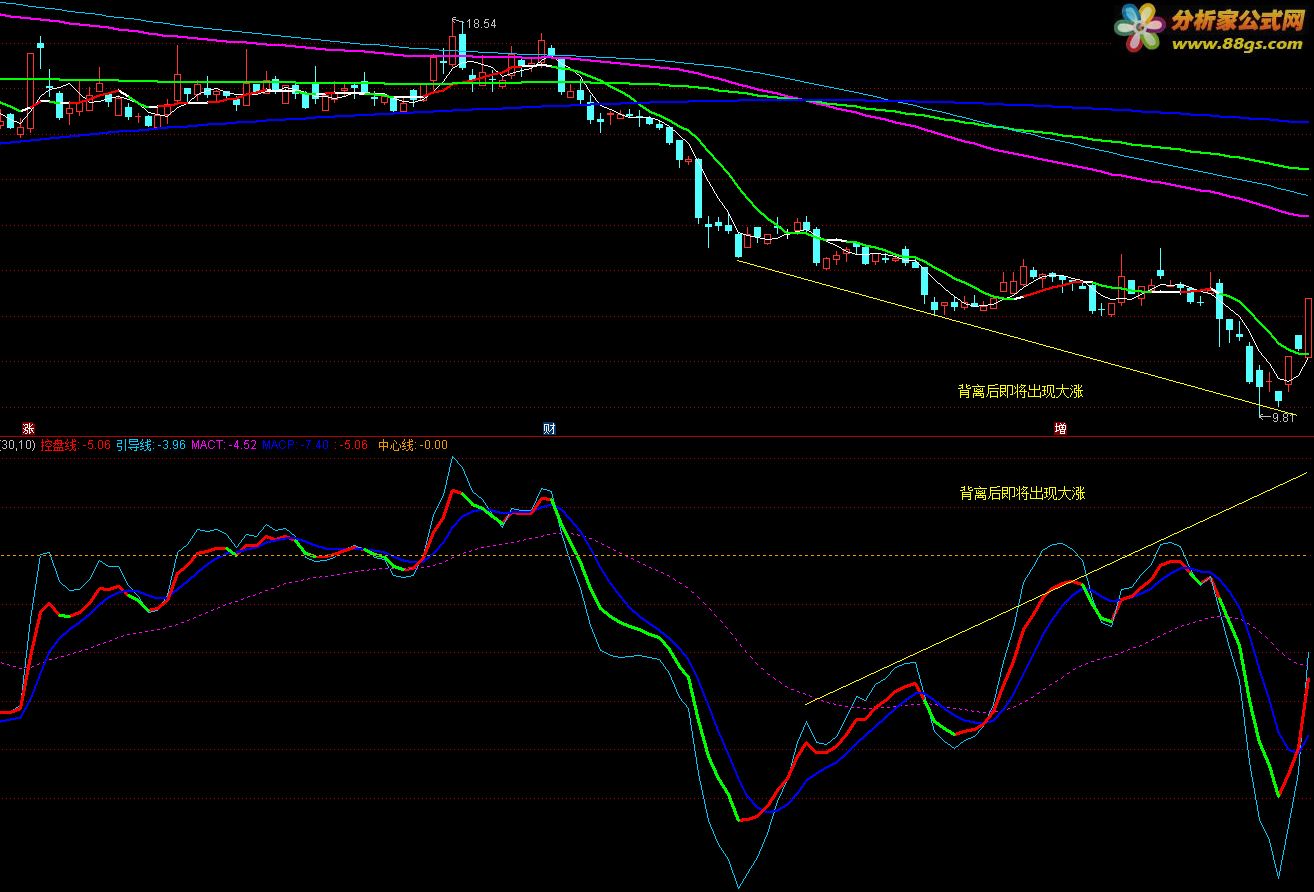Image resolution: width=1314 pixels, height=892 pixels.
Task: Select 背离后即将出现大涨 annotation in the price panel
Action: (x=1020, y=392)
